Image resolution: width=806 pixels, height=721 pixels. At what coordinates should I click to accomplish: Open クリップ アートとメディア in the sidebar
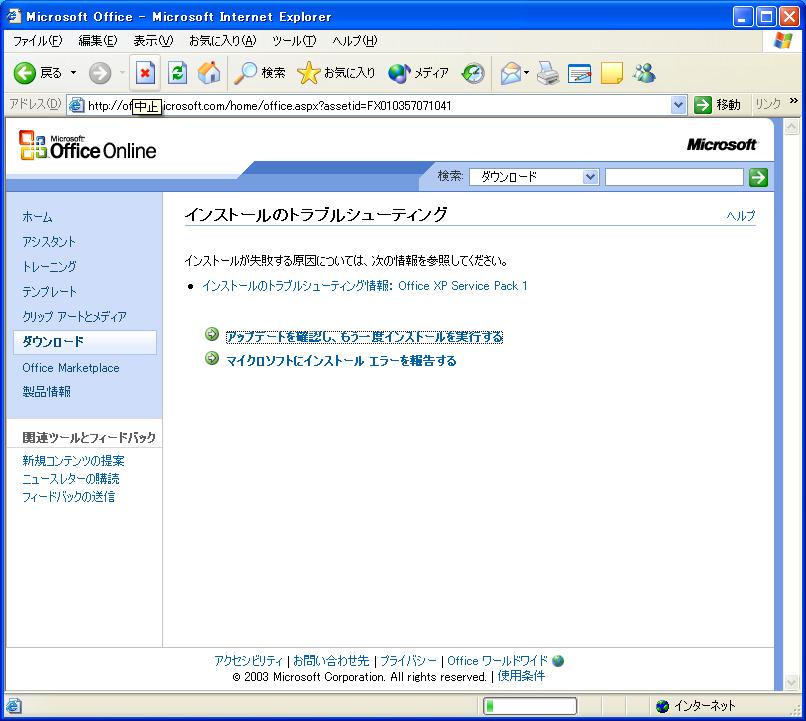(x=74, y=317)
